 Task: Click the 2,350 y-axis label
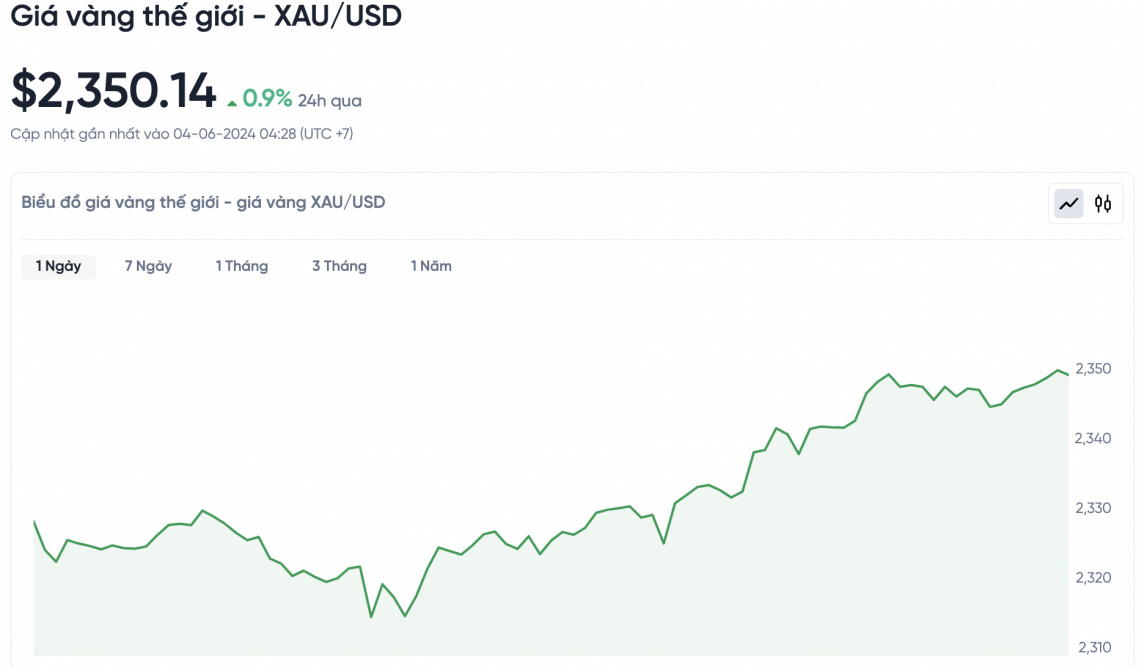tap(1093, 369)
